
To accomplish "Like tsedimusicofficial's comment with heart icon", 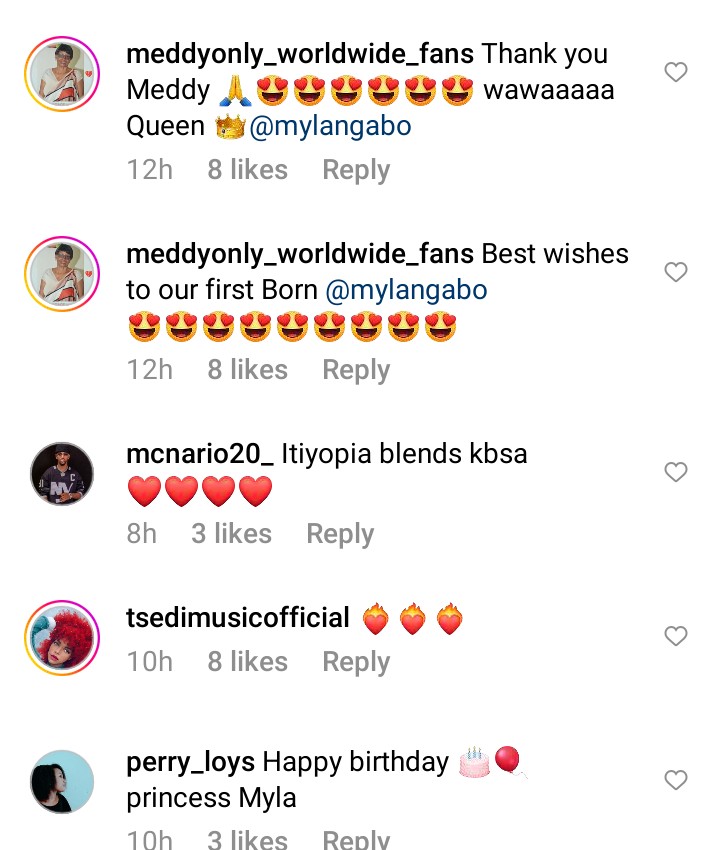I will pos(677,636).
